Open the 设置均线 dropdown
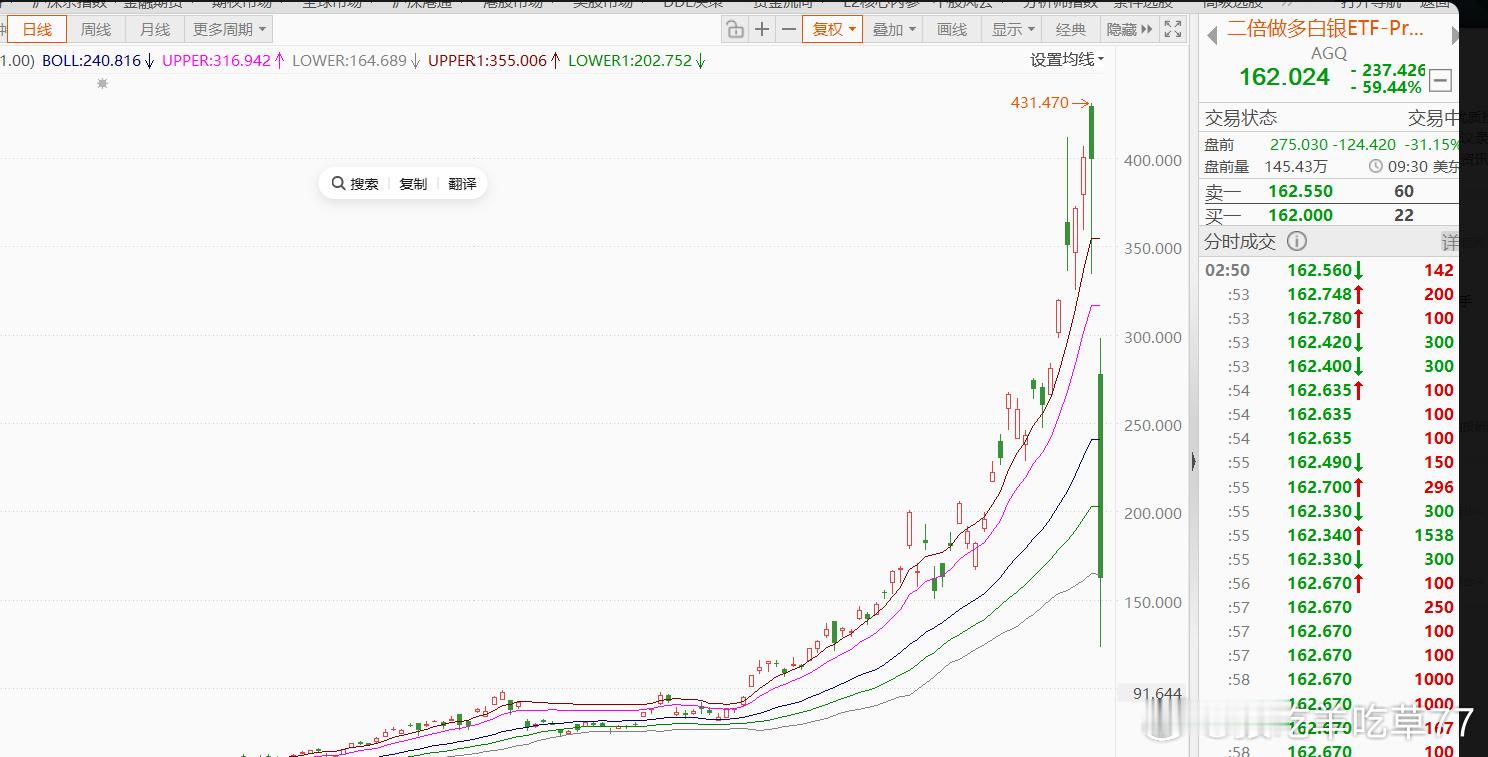 pyautogui.click(x=1067, y=60)
